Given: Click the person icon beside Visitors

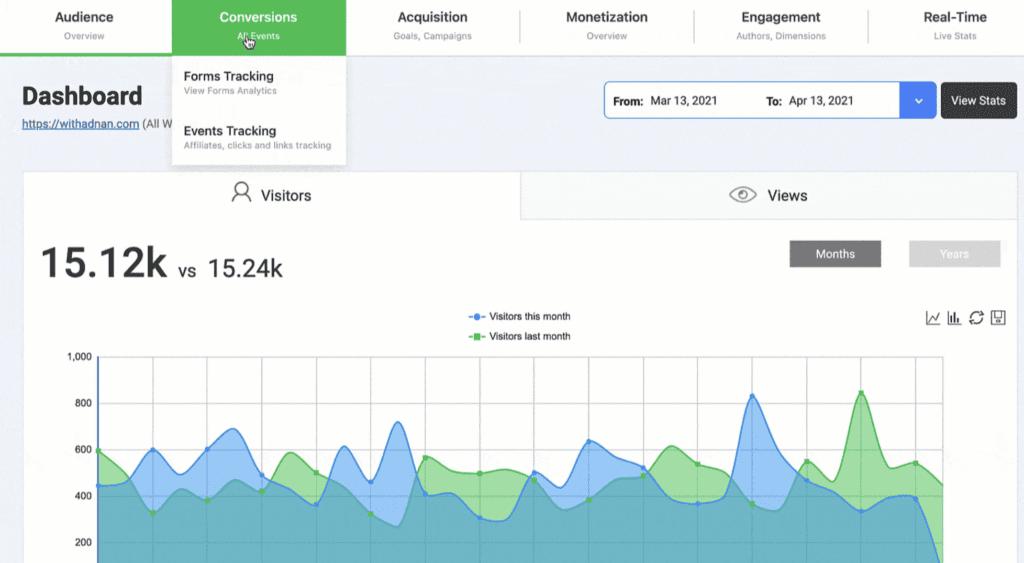Looking at the screenshot, I should click(x=241, y=193).
